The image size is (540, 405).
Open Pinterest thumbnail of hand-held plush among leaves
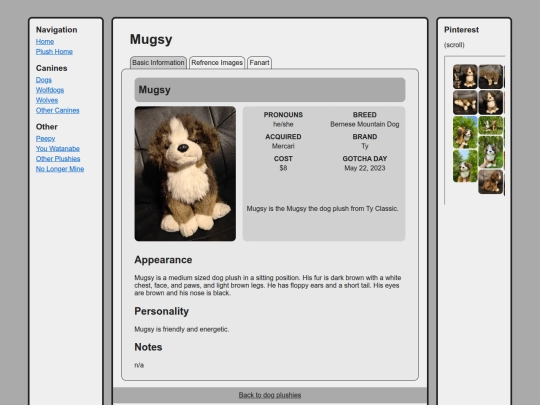coord(491,152)
